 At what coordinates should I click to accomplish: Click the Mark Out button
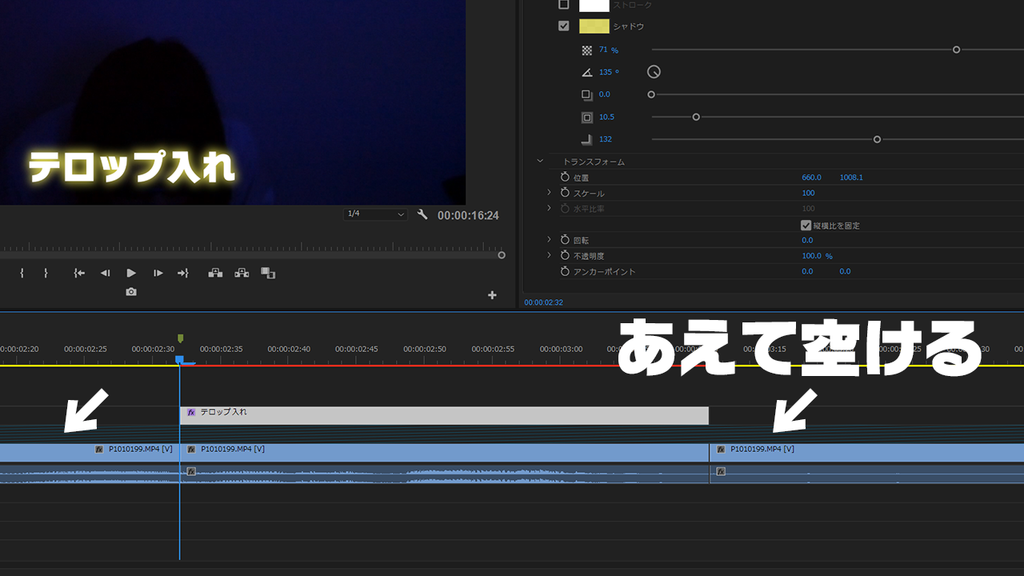pos(46,273)
